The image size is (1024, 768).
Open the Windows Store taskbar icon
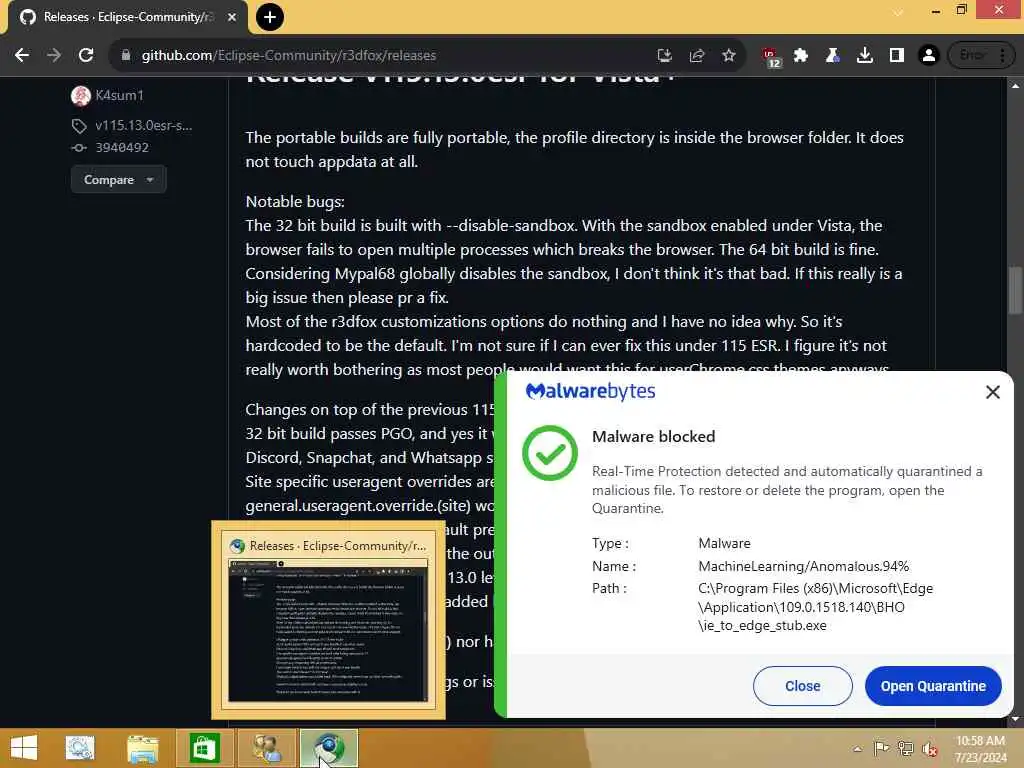pos(204,748)
